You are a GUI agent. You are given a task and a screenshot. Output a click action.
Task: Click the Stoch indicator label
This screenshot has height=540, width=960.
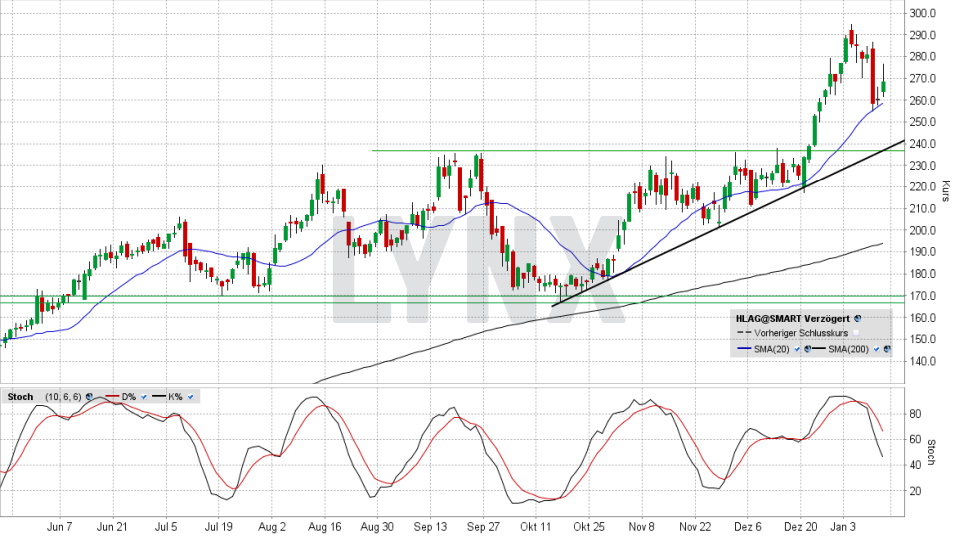(20, 397)
